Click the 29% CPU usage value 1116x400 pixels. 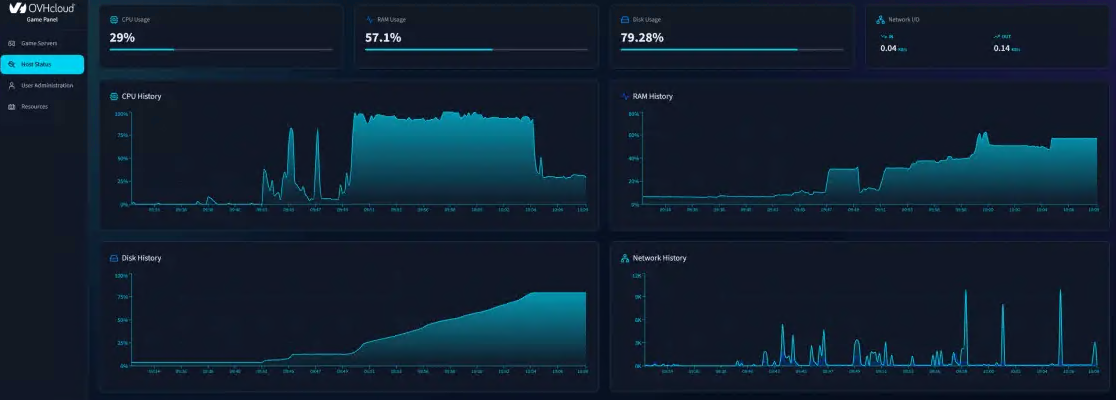[x=122, y=37]
